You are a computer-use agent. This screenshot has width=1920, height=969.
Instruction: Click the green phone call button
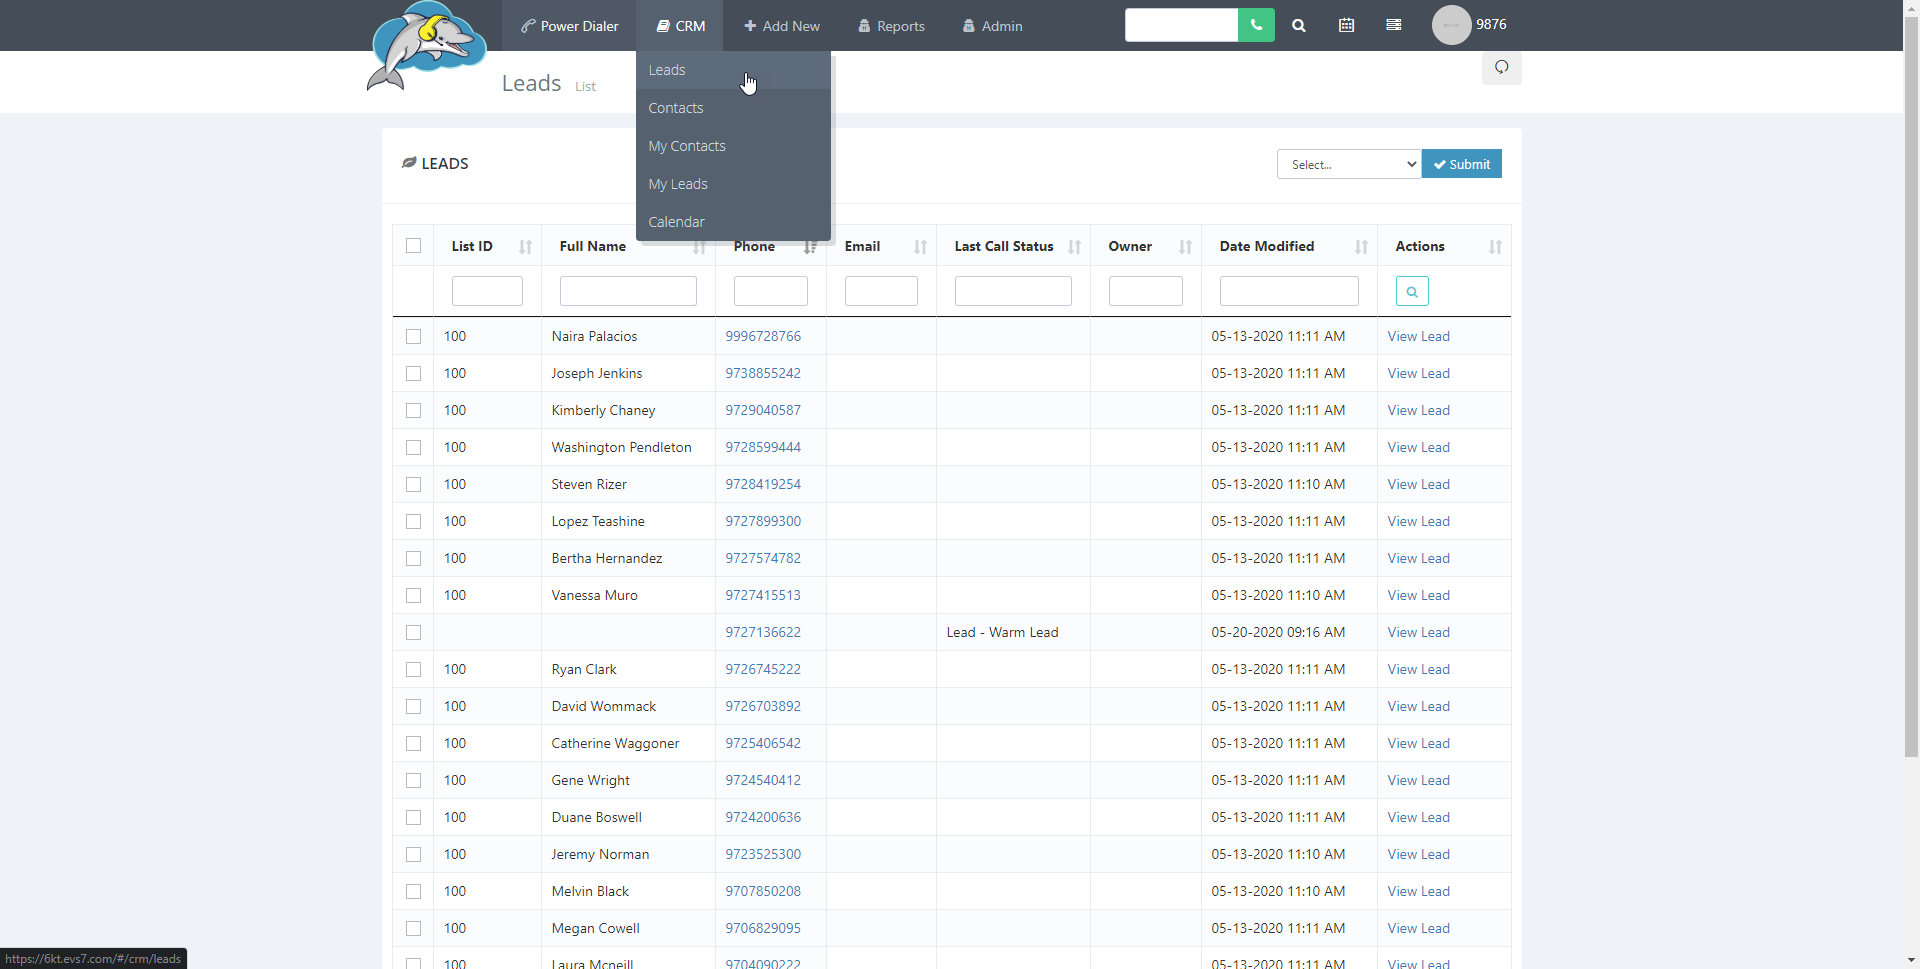[1256, 25]
